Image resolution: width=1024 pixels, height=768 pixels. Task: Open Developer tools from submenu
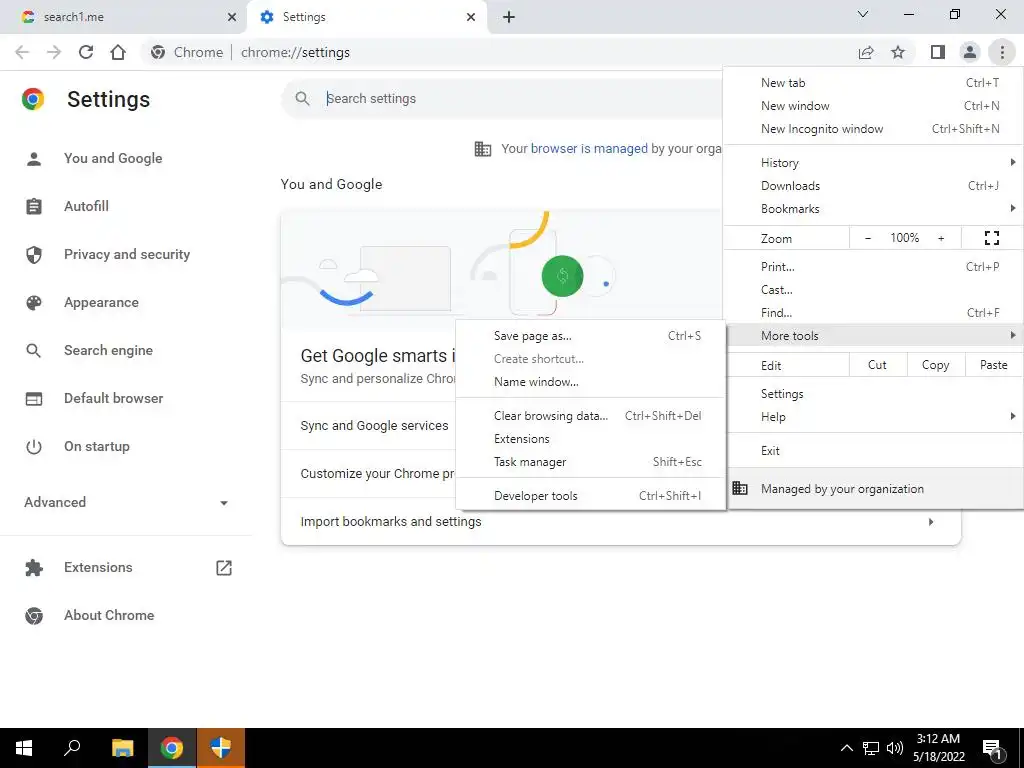(590, 496)
